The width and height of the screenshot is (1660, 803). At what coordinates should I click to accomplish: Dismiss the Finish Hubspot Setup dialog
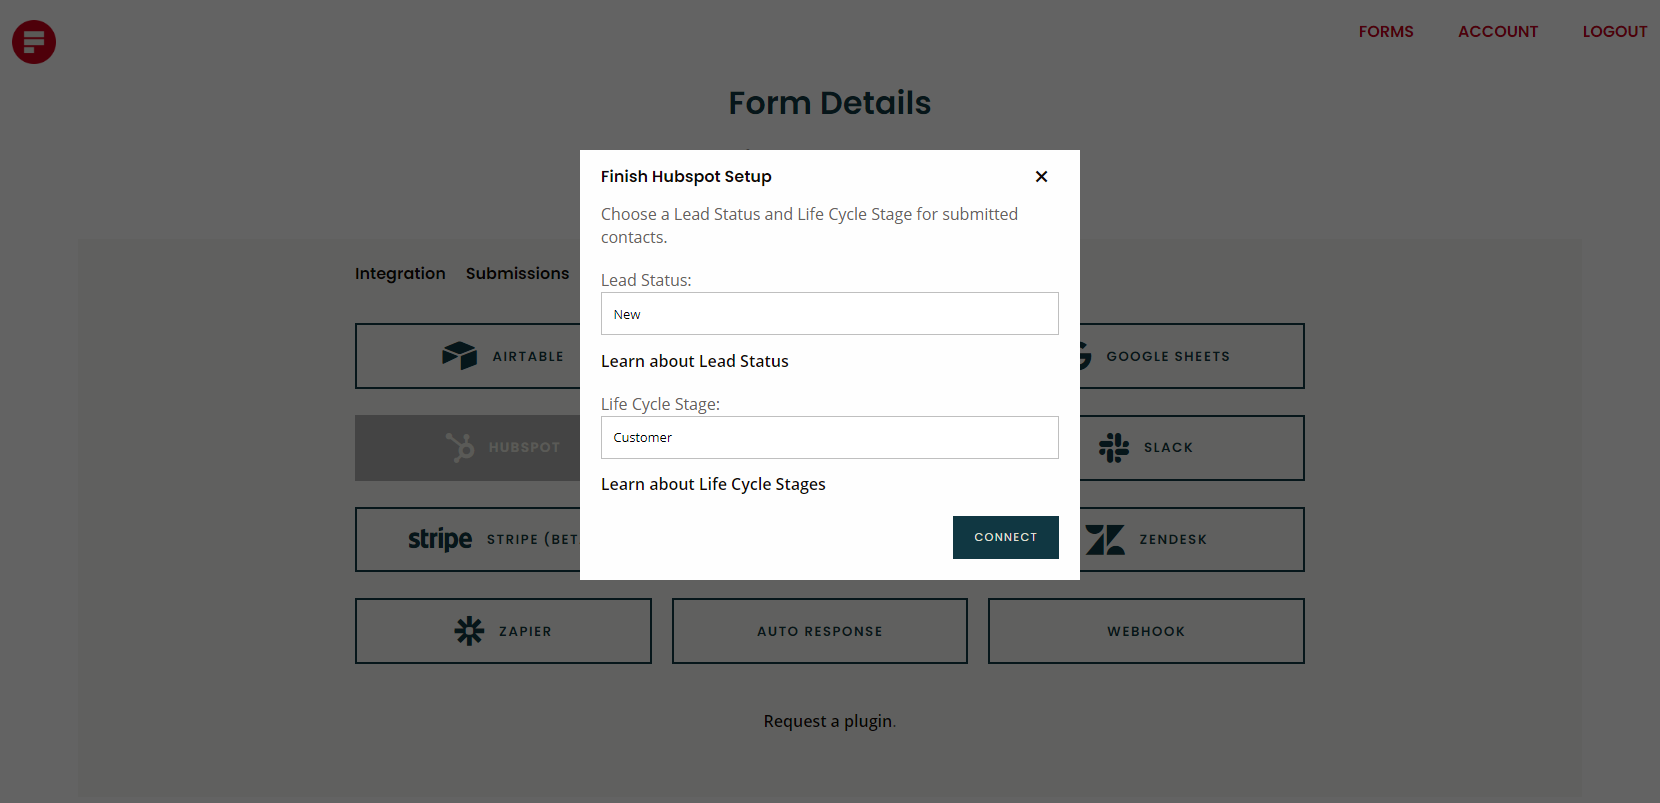pyautogui.click(x=1041, y=176)
